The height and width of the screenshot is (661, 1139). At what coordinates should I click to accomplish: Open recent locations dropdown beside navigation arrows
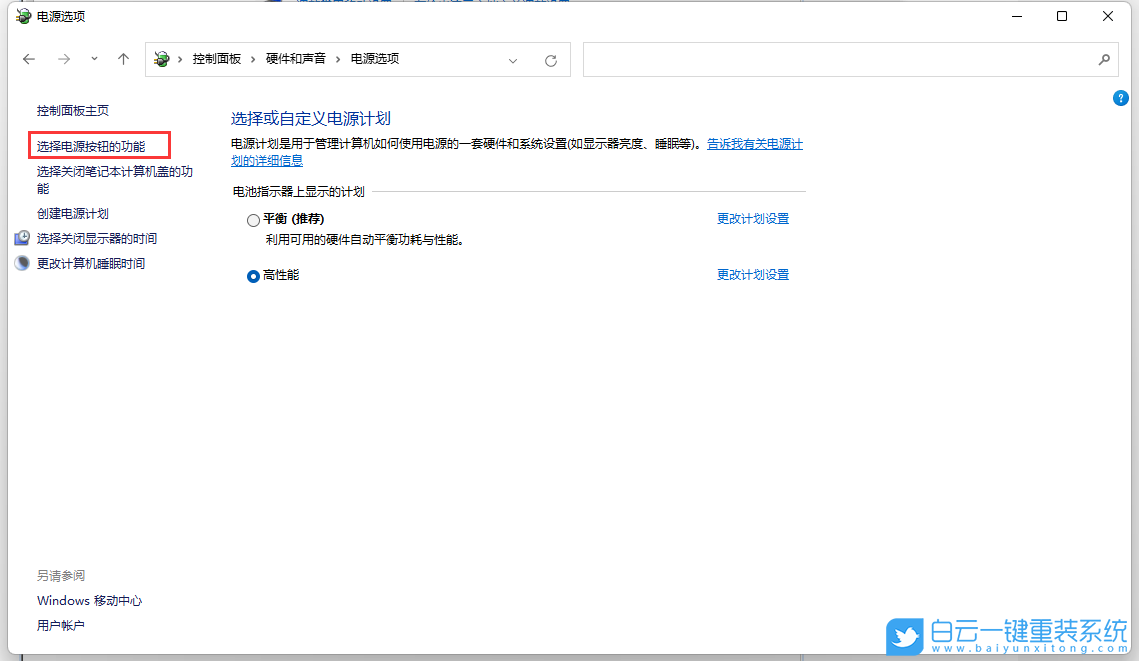pyautogui.click(x=93, y=59)
